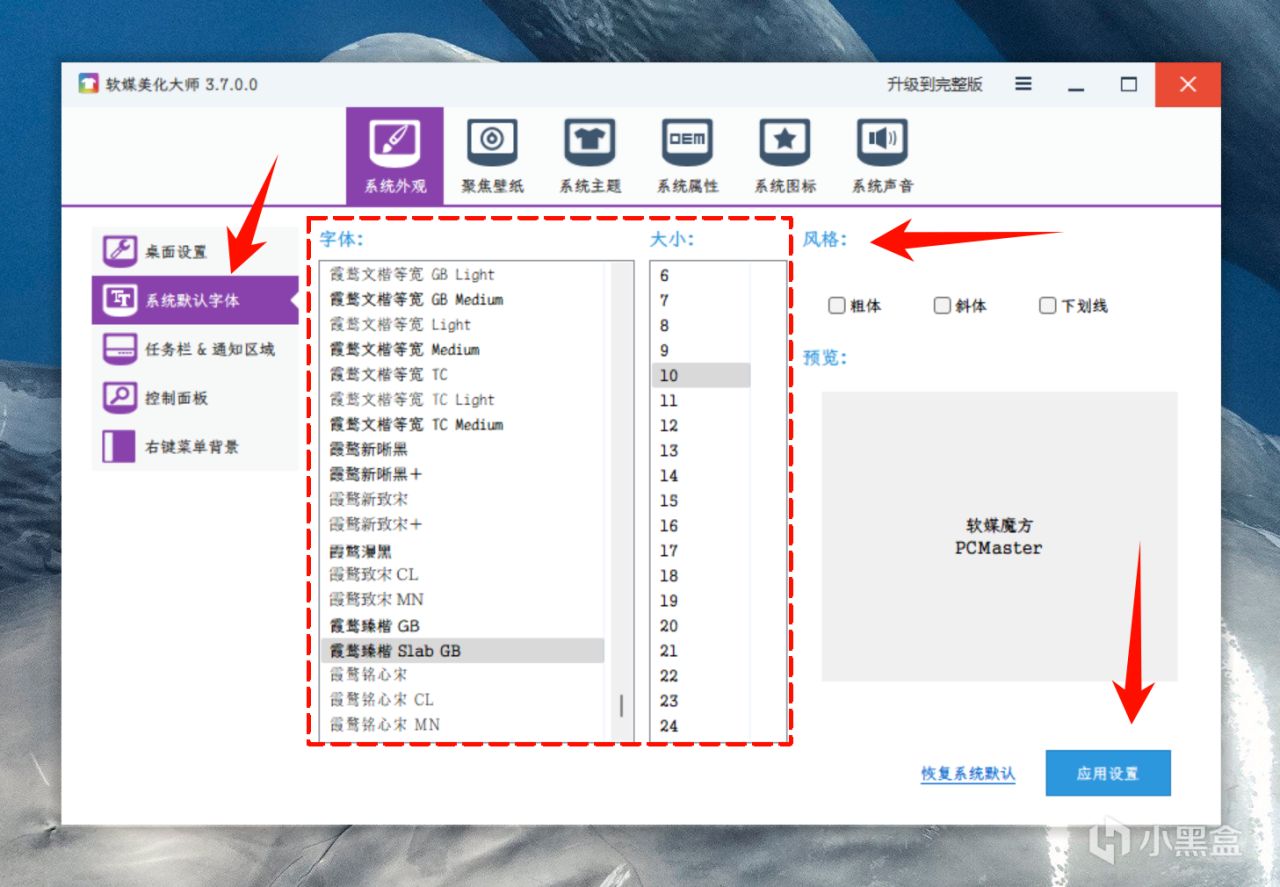Click the 应用设置 apply button
The height and width of the screenshot is (887, 1280).
pos(1108,773)
